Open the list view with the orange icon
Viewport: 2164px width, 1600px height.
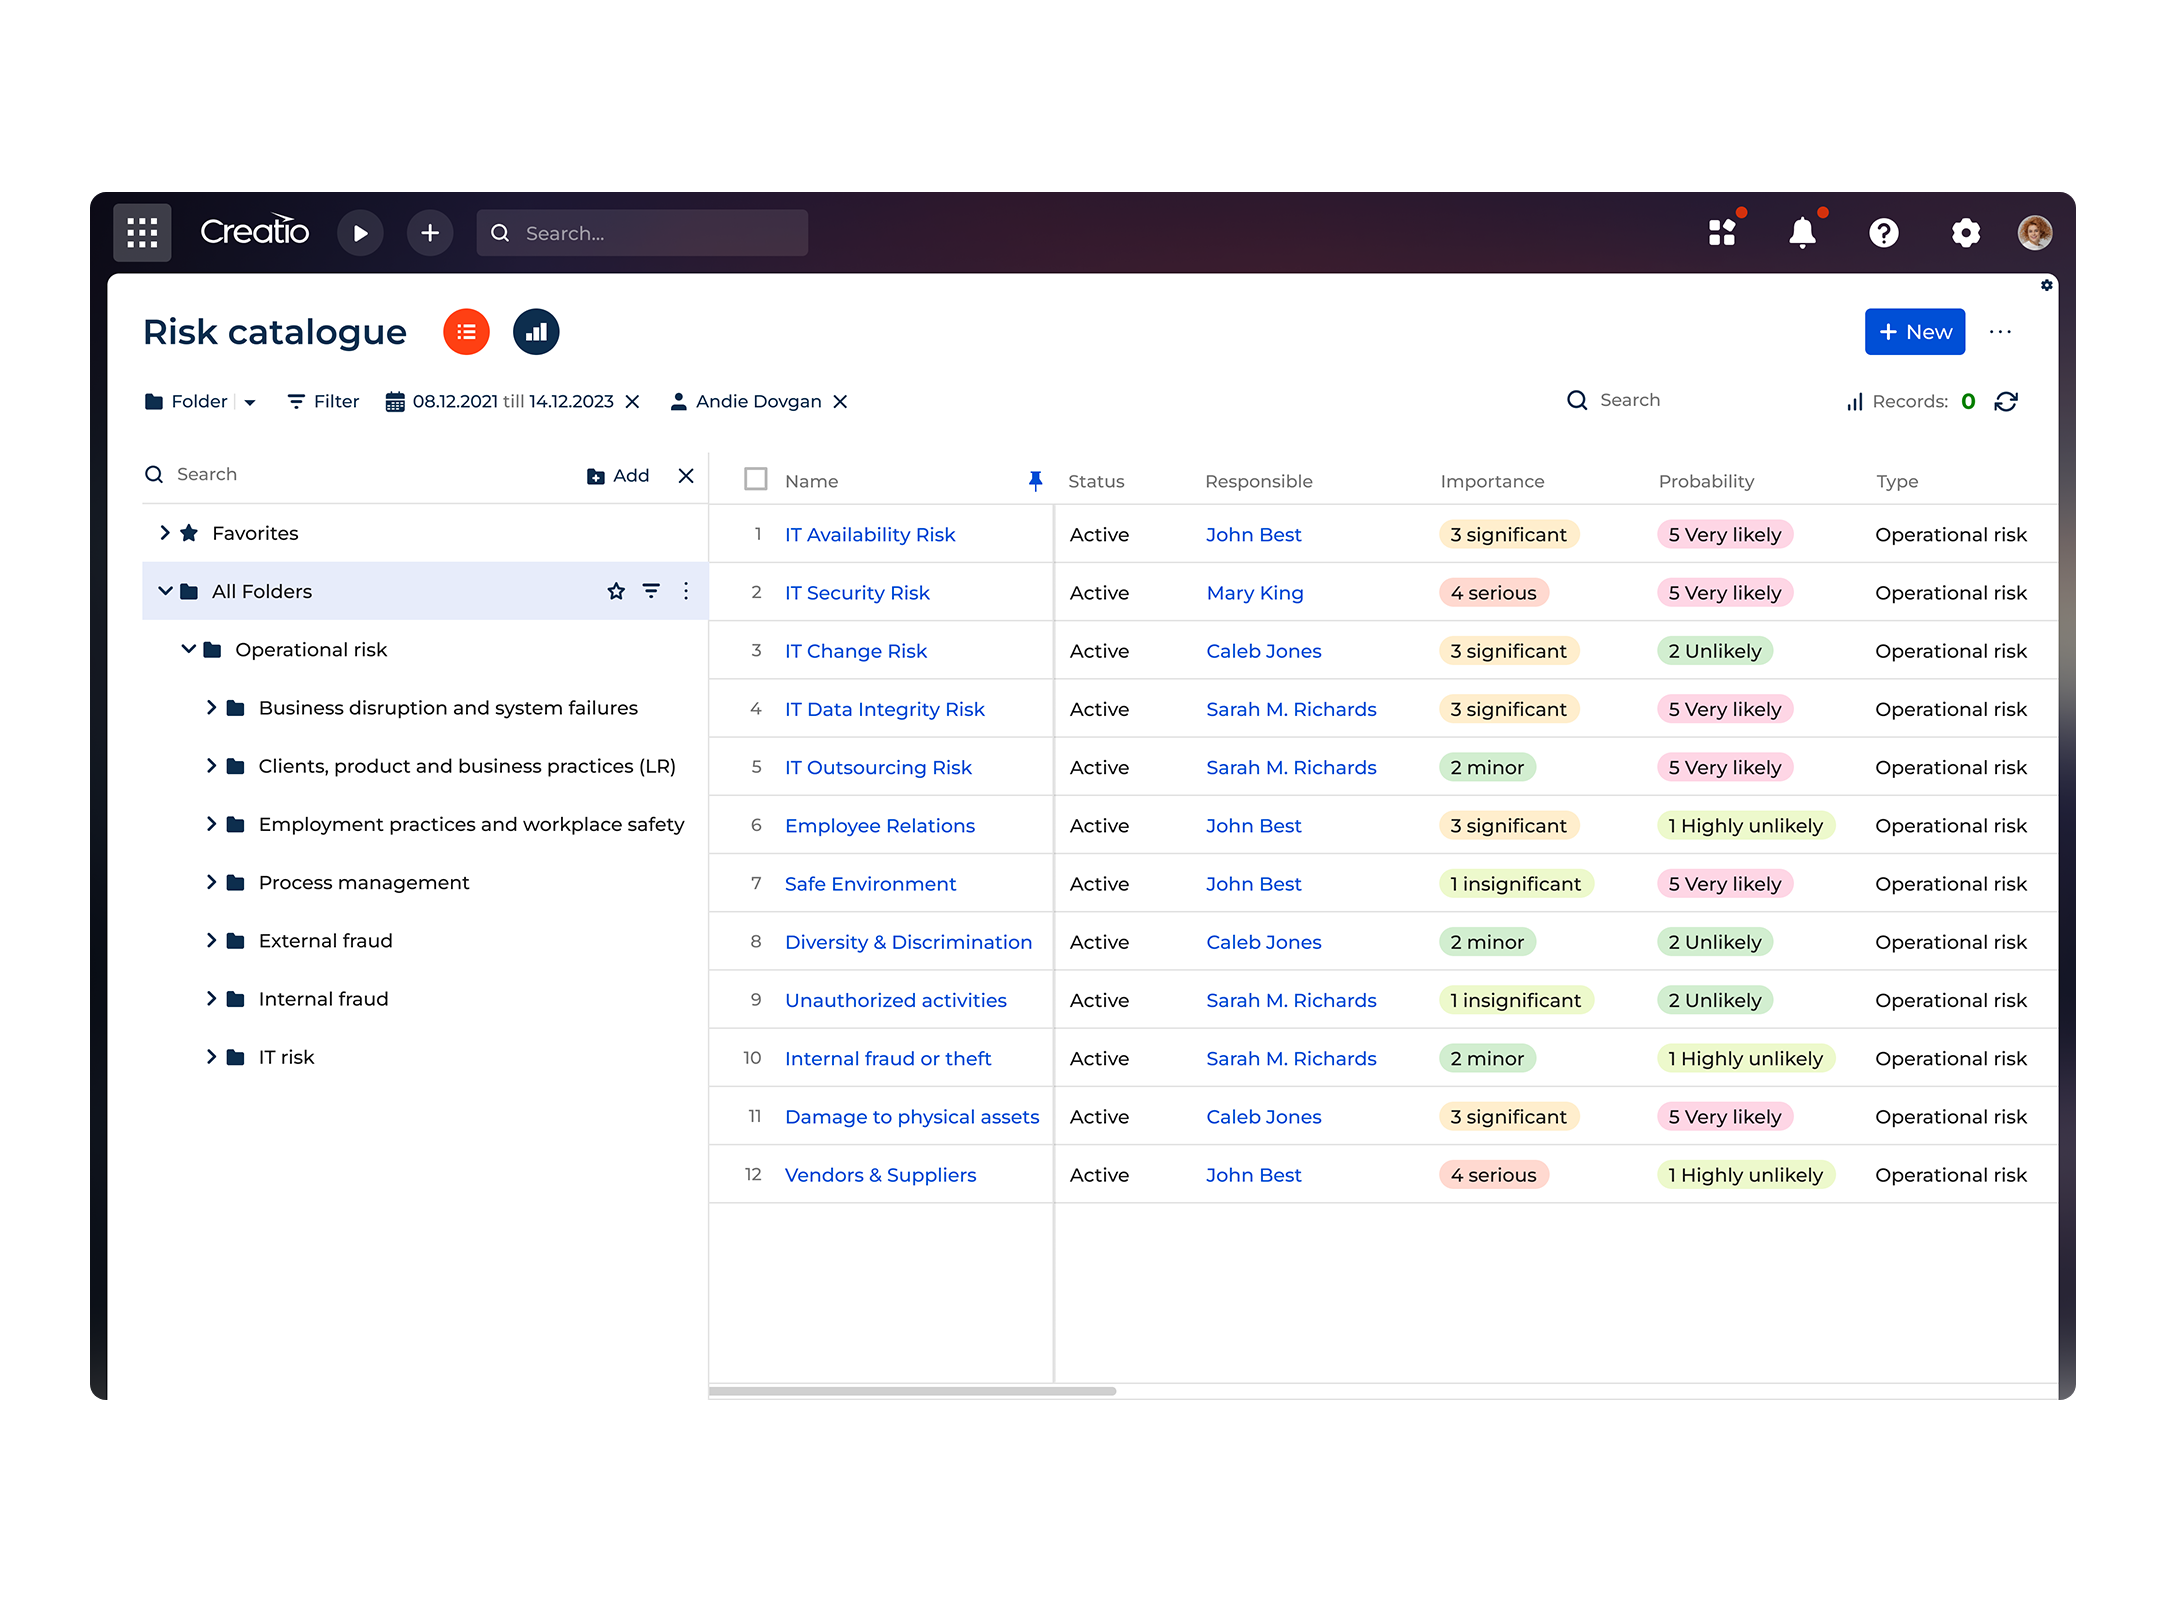tap(466, 331)
